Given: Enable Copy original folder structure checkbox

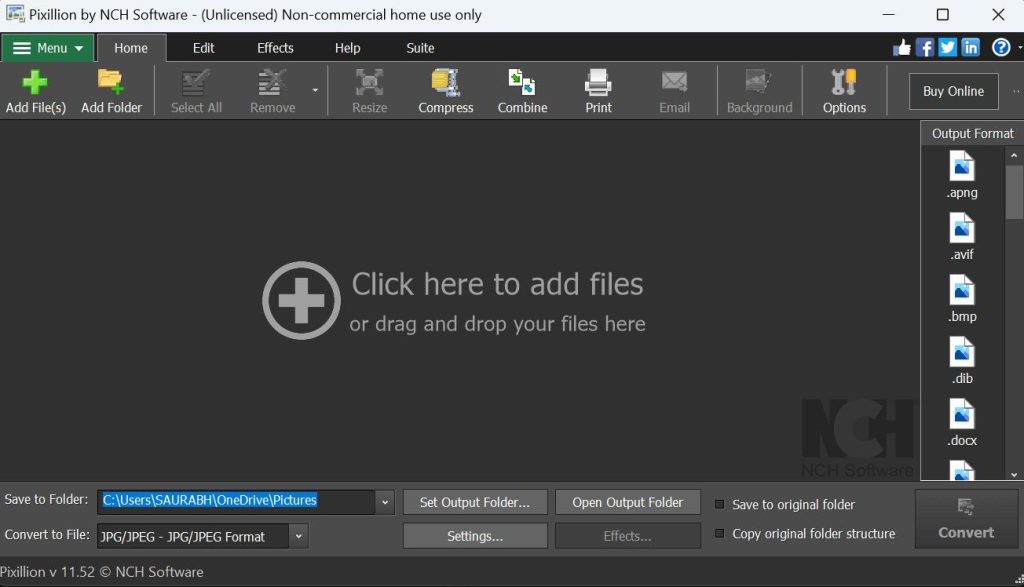Looking at the screenshot, I should (720, 533).
